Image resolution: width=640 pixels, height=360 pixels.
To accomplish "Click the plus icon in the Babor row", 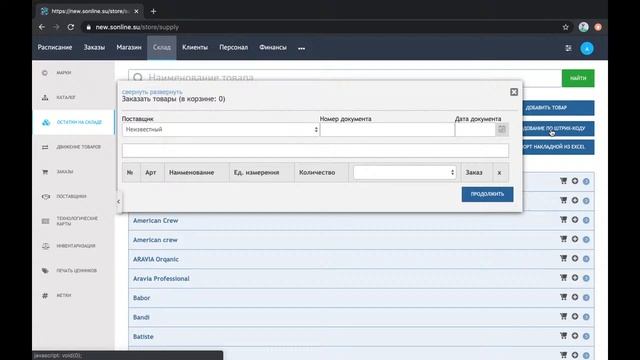I will pos(575,297).
